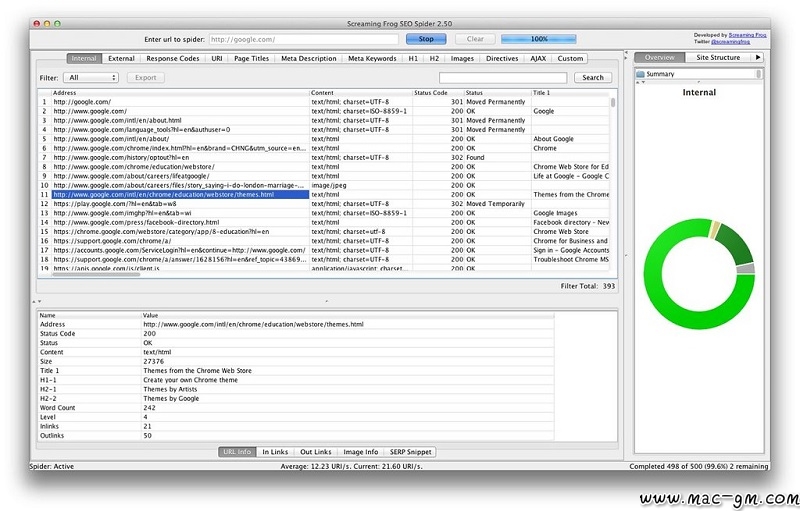This screenshot has height=511, width=800.
Task: Sort by the Status Code column header
Action: point(438,93)
